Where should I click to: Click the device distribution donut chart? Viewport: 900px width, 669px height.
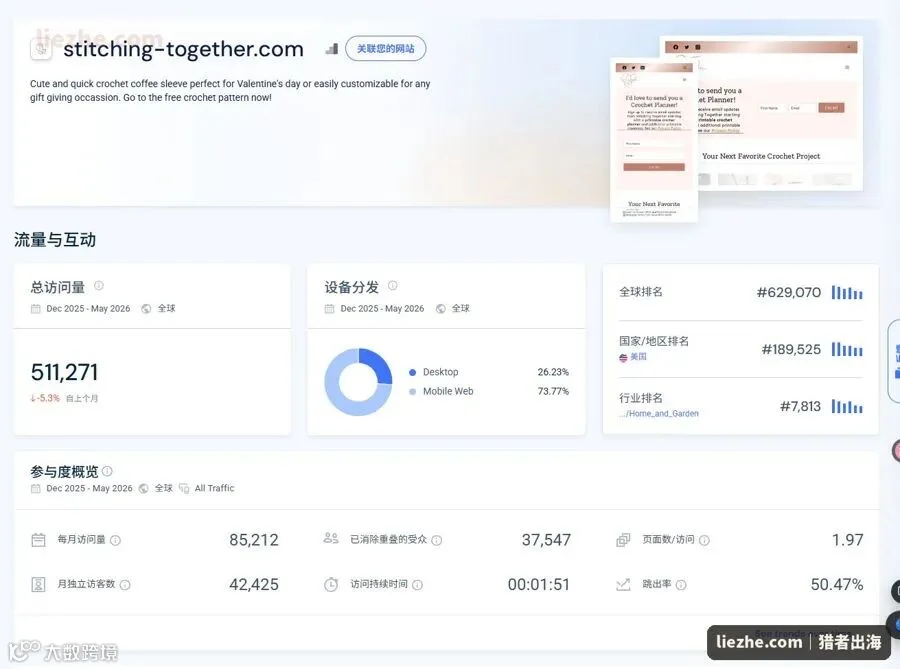[x=358, y=382]
